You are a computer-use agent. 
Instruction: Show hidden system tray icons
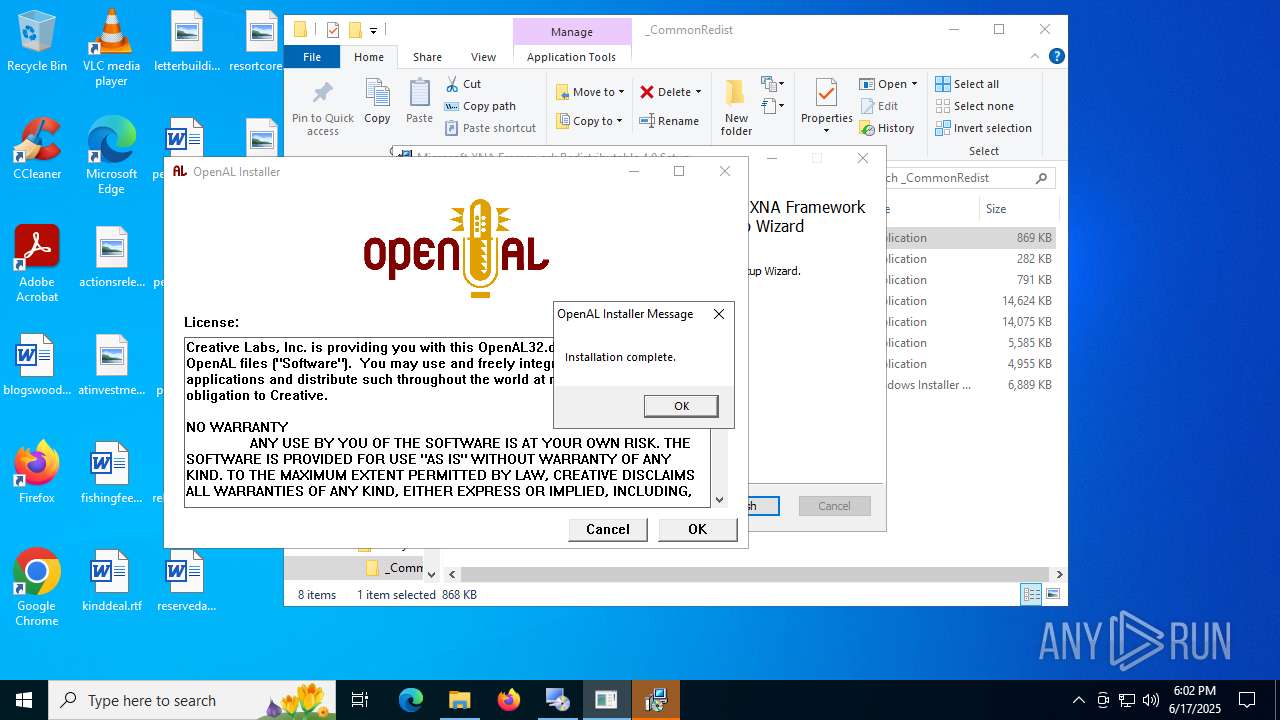tap(1078, 700)
